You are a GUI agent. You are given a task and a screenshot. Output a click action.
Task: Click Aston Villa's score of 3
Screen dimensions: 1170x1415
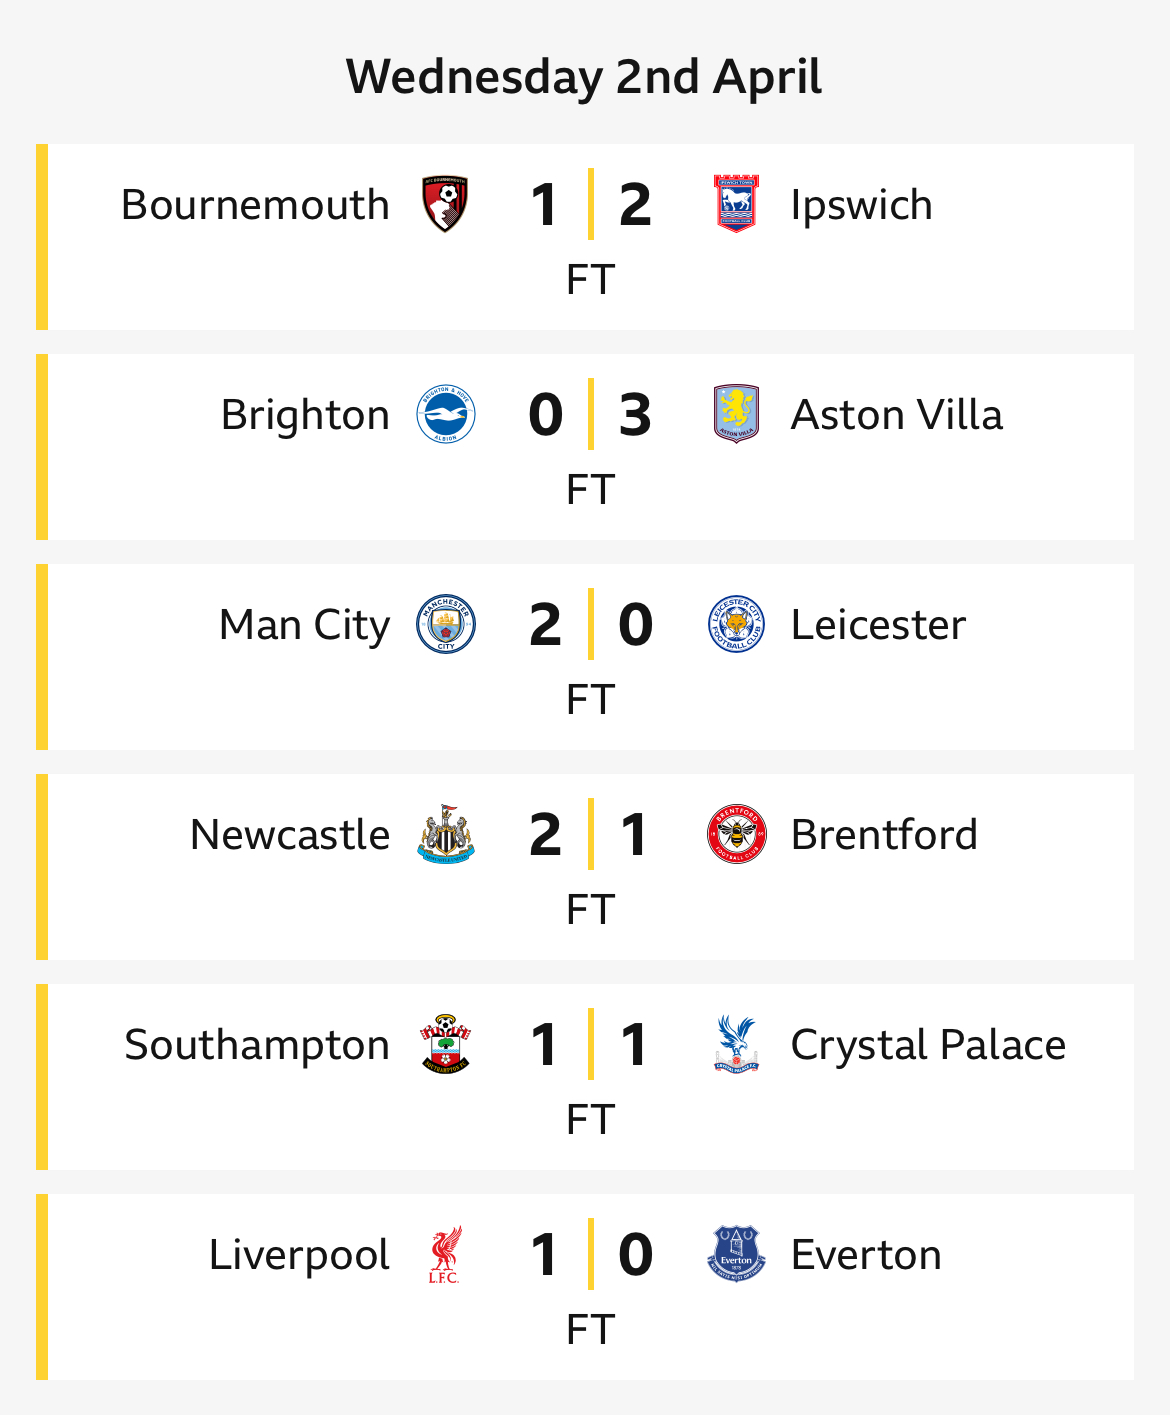click(x=635, y=415)
